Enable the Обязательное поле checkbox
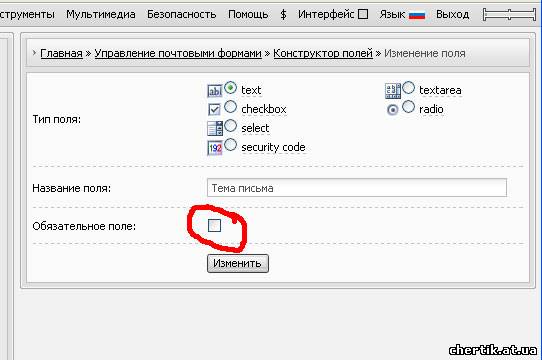542x360 pixels. (214, 225)
